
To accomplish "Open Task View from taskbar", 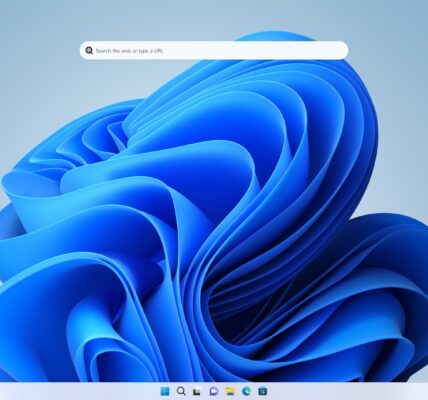I will 197,391.
